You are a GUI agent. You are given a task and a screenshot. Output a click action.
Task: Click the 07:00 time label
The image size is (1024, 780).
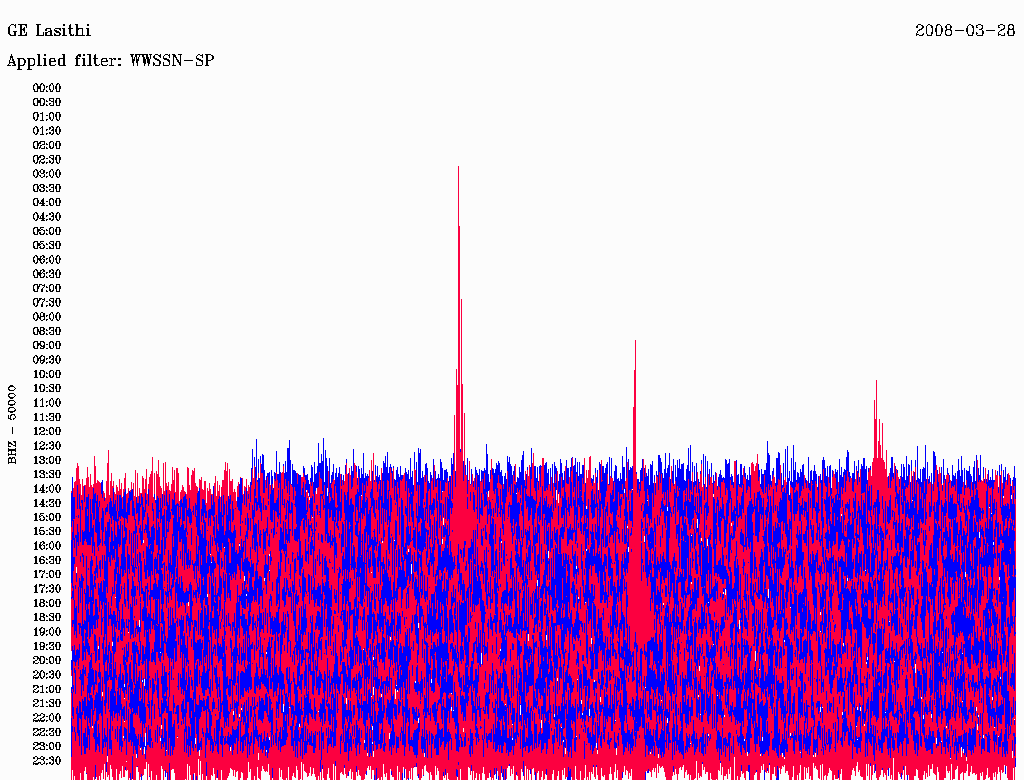click(x=47, y=289)
